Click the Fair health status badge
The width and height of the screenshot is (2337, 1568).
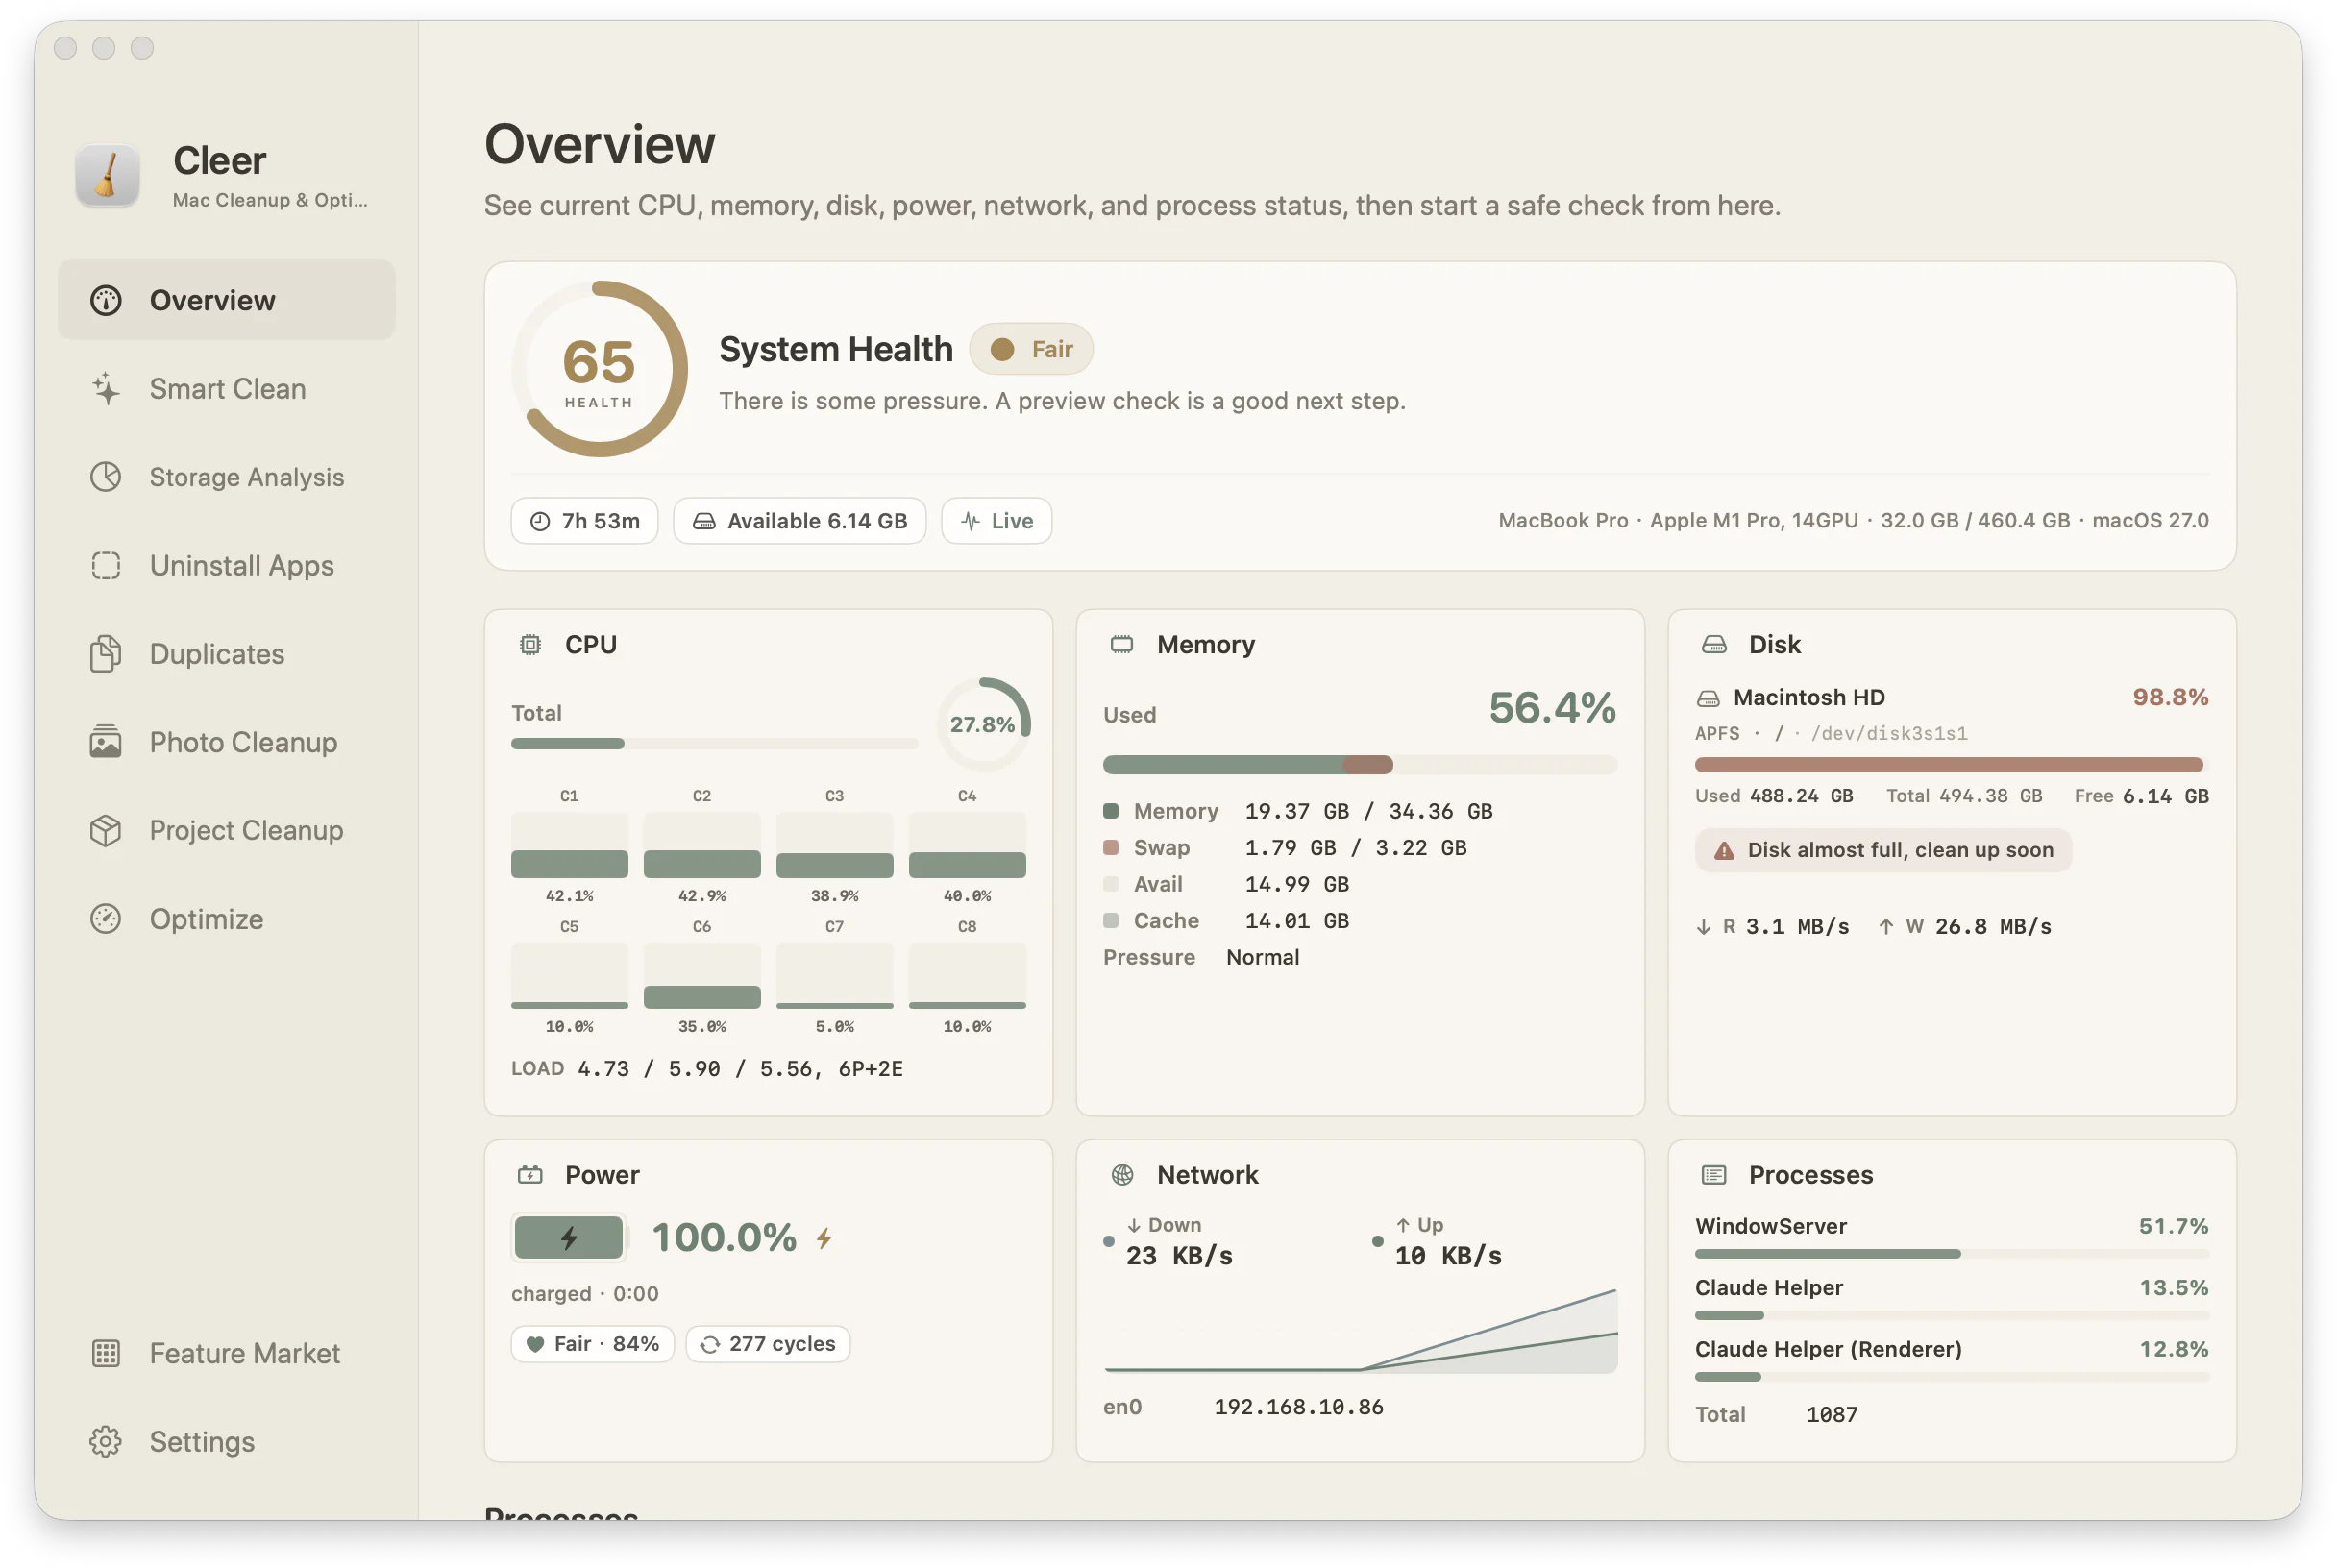(1031, 349)
